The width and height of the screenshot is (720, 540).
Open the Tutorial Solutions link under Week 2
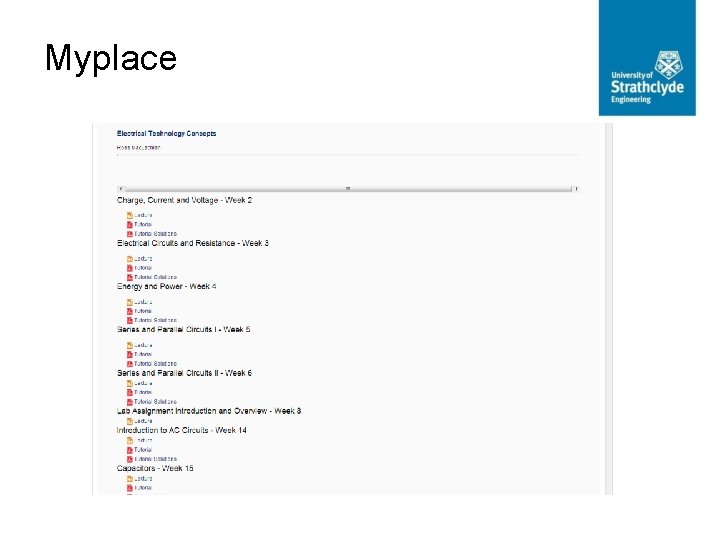[x=155, y=234]
